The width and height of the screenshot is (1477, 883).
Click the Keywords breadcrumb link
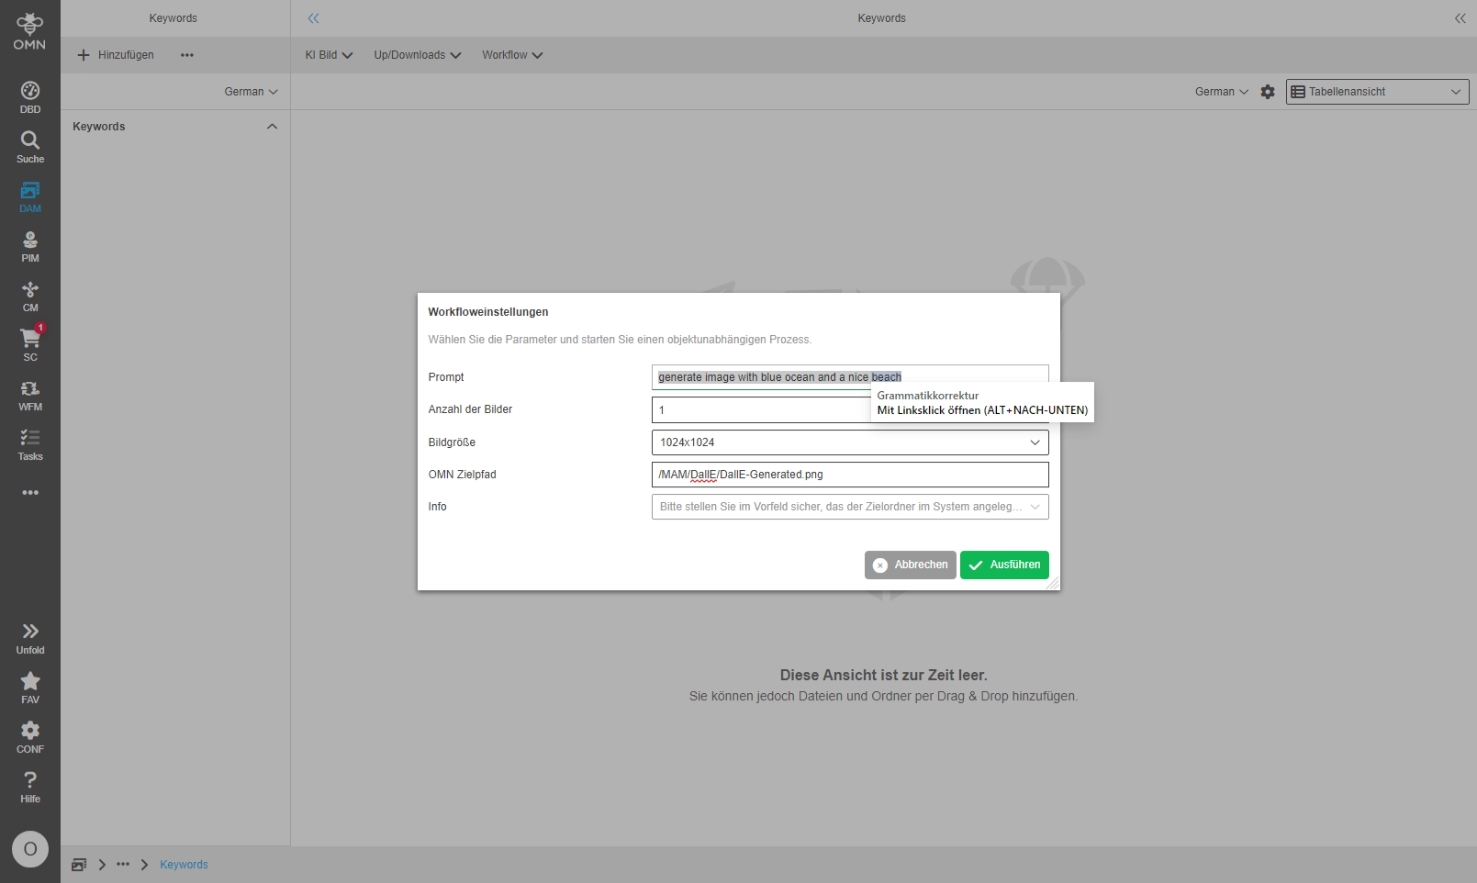tap(184, 865)
